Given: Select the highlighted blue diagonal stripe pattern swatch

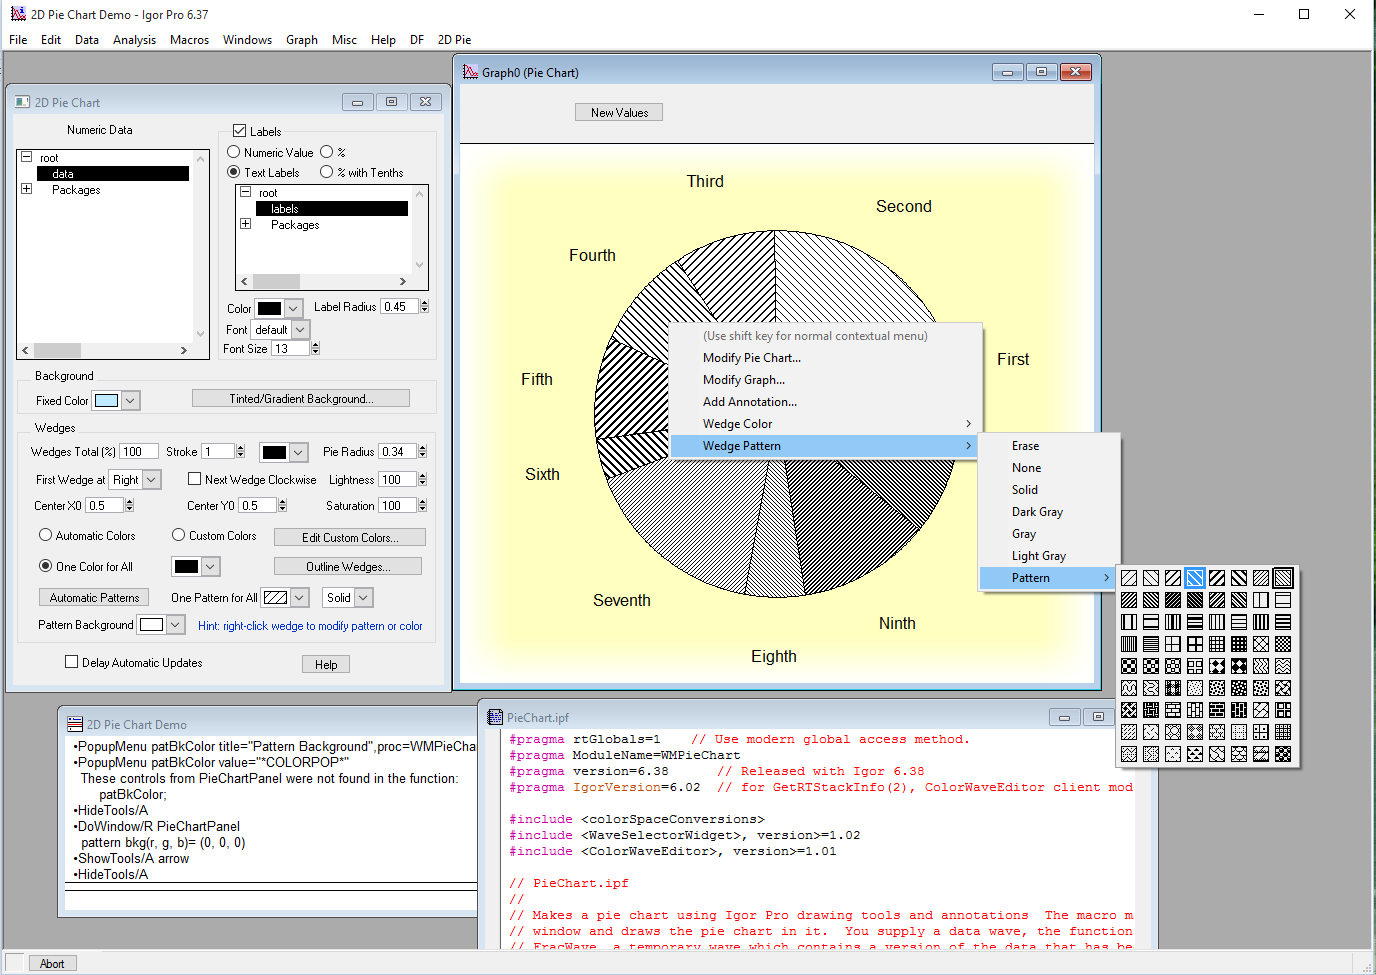Looking at the screenshot, I should click(x=1194, y=577).
